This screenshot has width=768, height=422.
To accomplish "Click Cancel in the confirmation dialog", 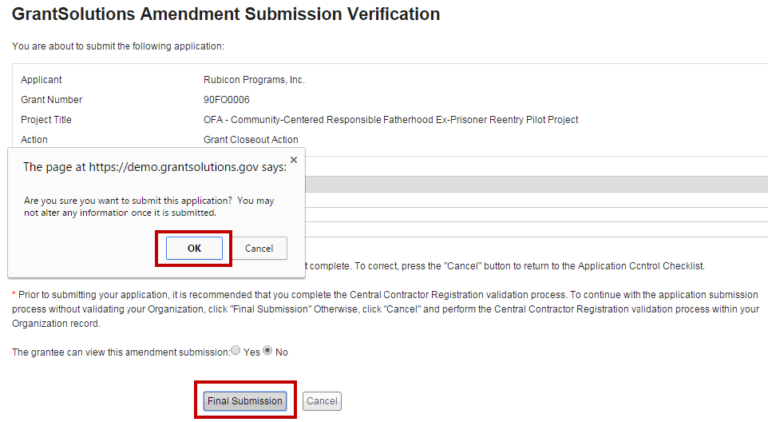I will click(x=259, y=248).
